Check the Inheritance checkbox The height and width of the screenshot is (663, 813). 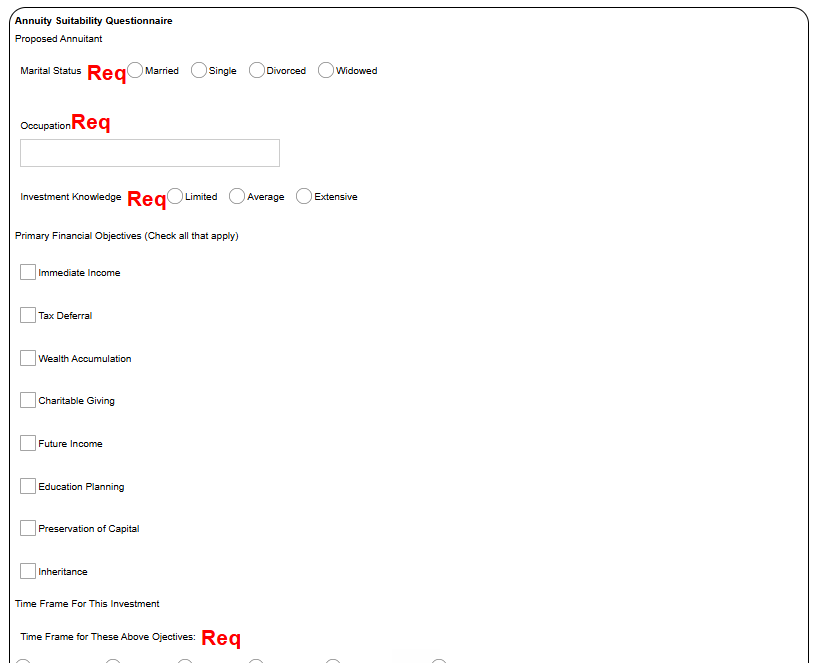(28, 571)
